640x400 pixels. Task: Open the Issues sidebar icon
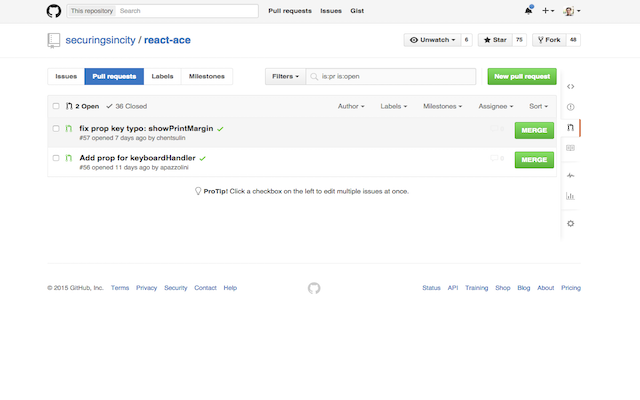tap(571, 107)
